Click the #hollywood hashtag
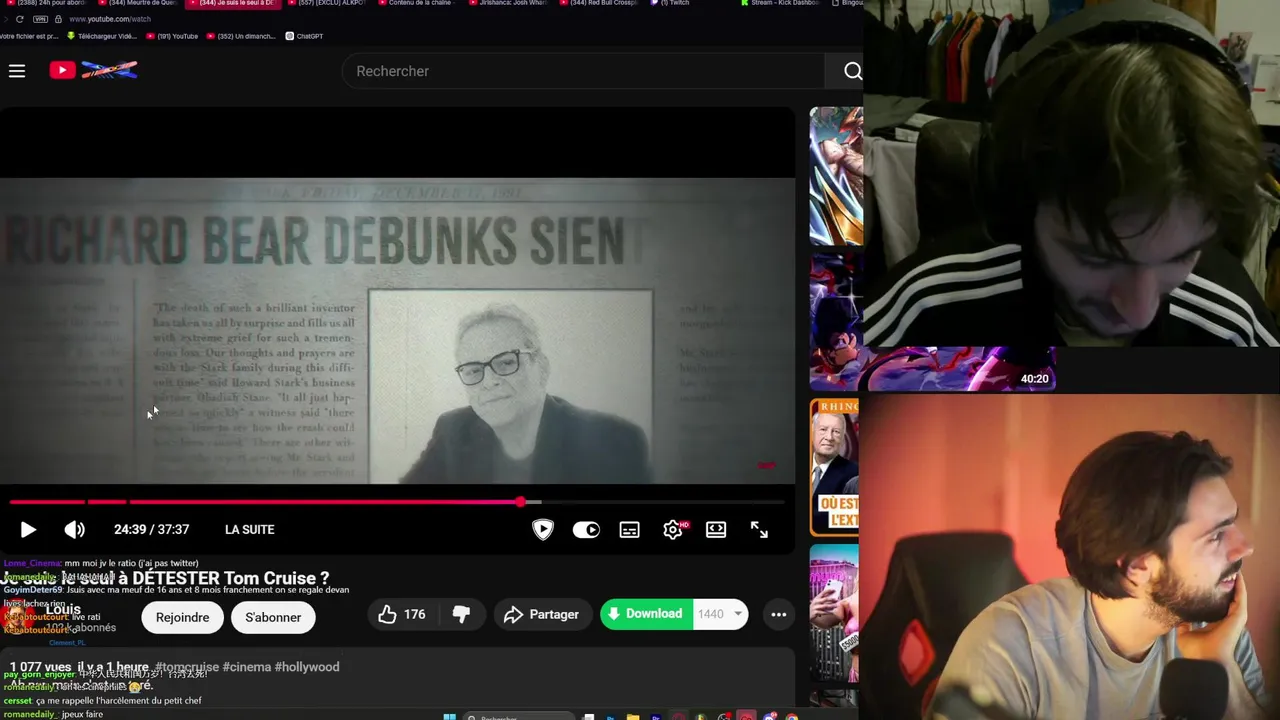The width and height of the screenshot is (1280, 720). click(307, 667)
